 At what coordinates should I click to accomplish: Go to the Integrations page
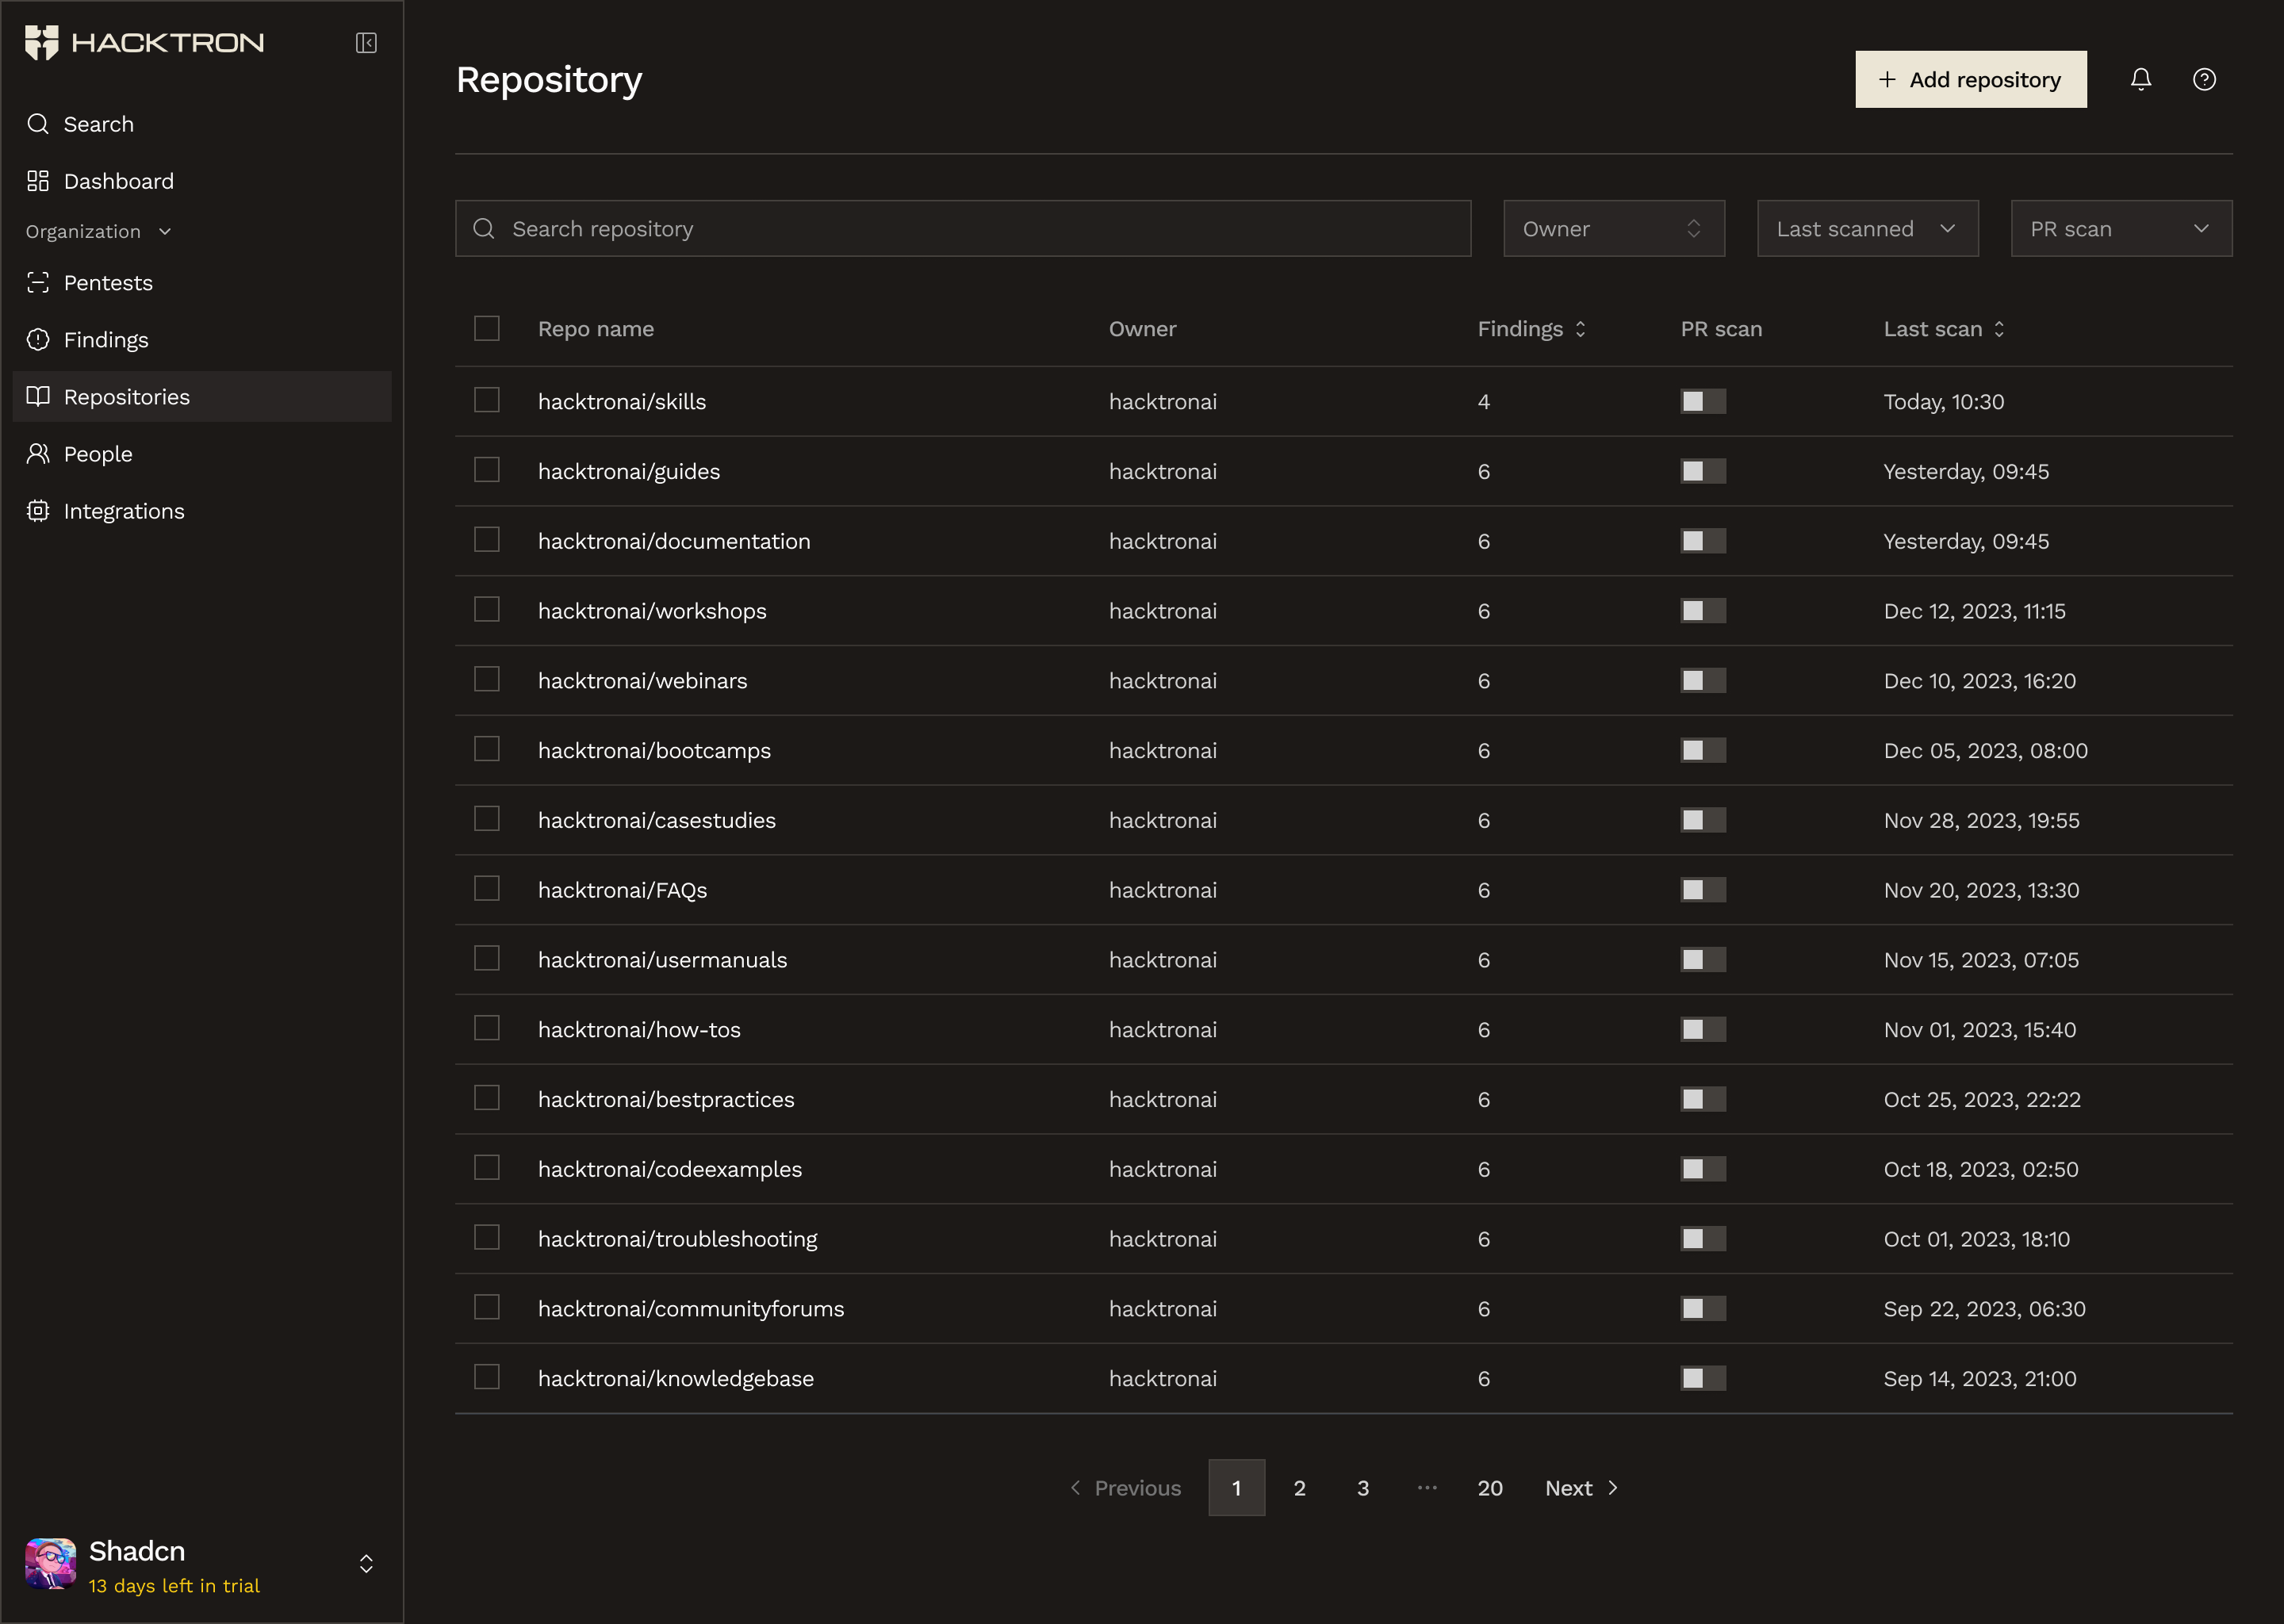tap(123, 510)
